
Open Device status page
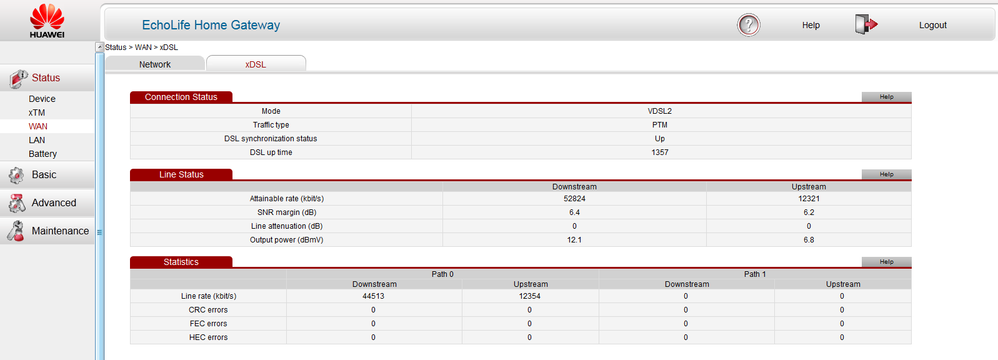click(x=42, y=99)
